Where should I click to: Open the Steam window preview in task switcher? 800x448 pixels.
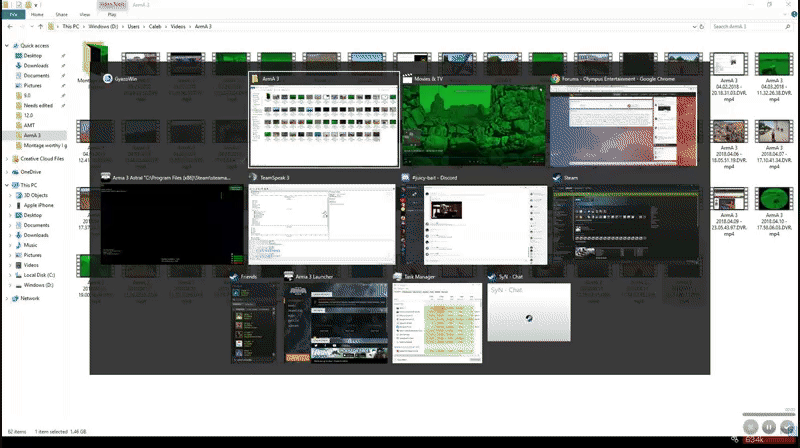click(x=627, y=225)
